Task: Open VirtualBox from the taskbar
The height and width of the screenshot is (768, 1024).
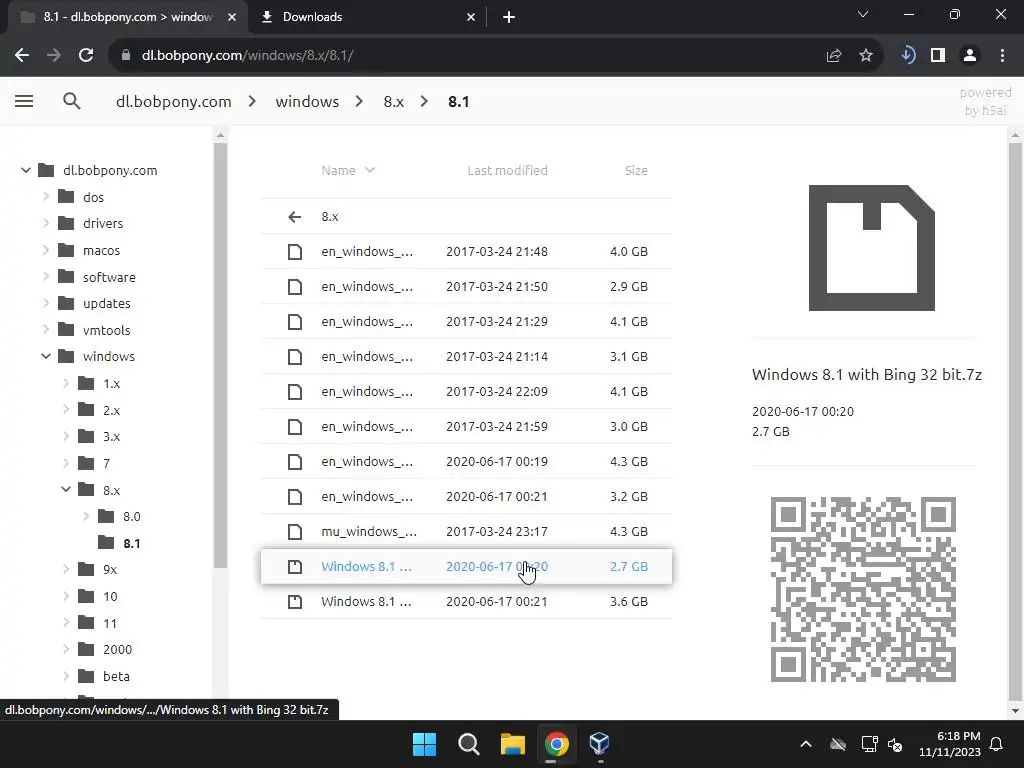Action: [x=600, y=744]
